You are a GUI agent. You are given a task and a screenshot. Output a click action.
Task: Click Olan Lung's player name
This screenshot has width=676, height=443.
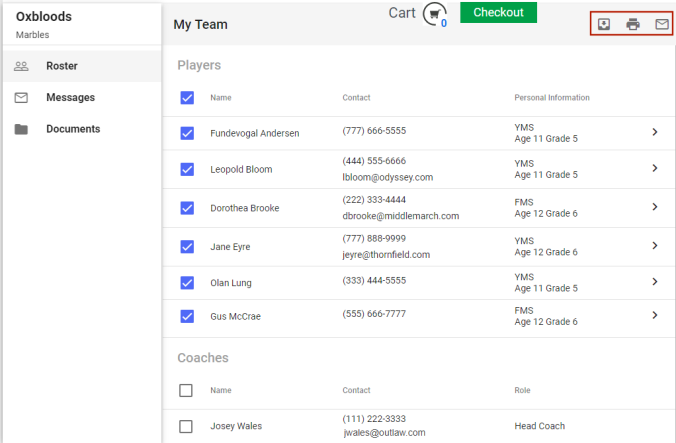(231, 283)
